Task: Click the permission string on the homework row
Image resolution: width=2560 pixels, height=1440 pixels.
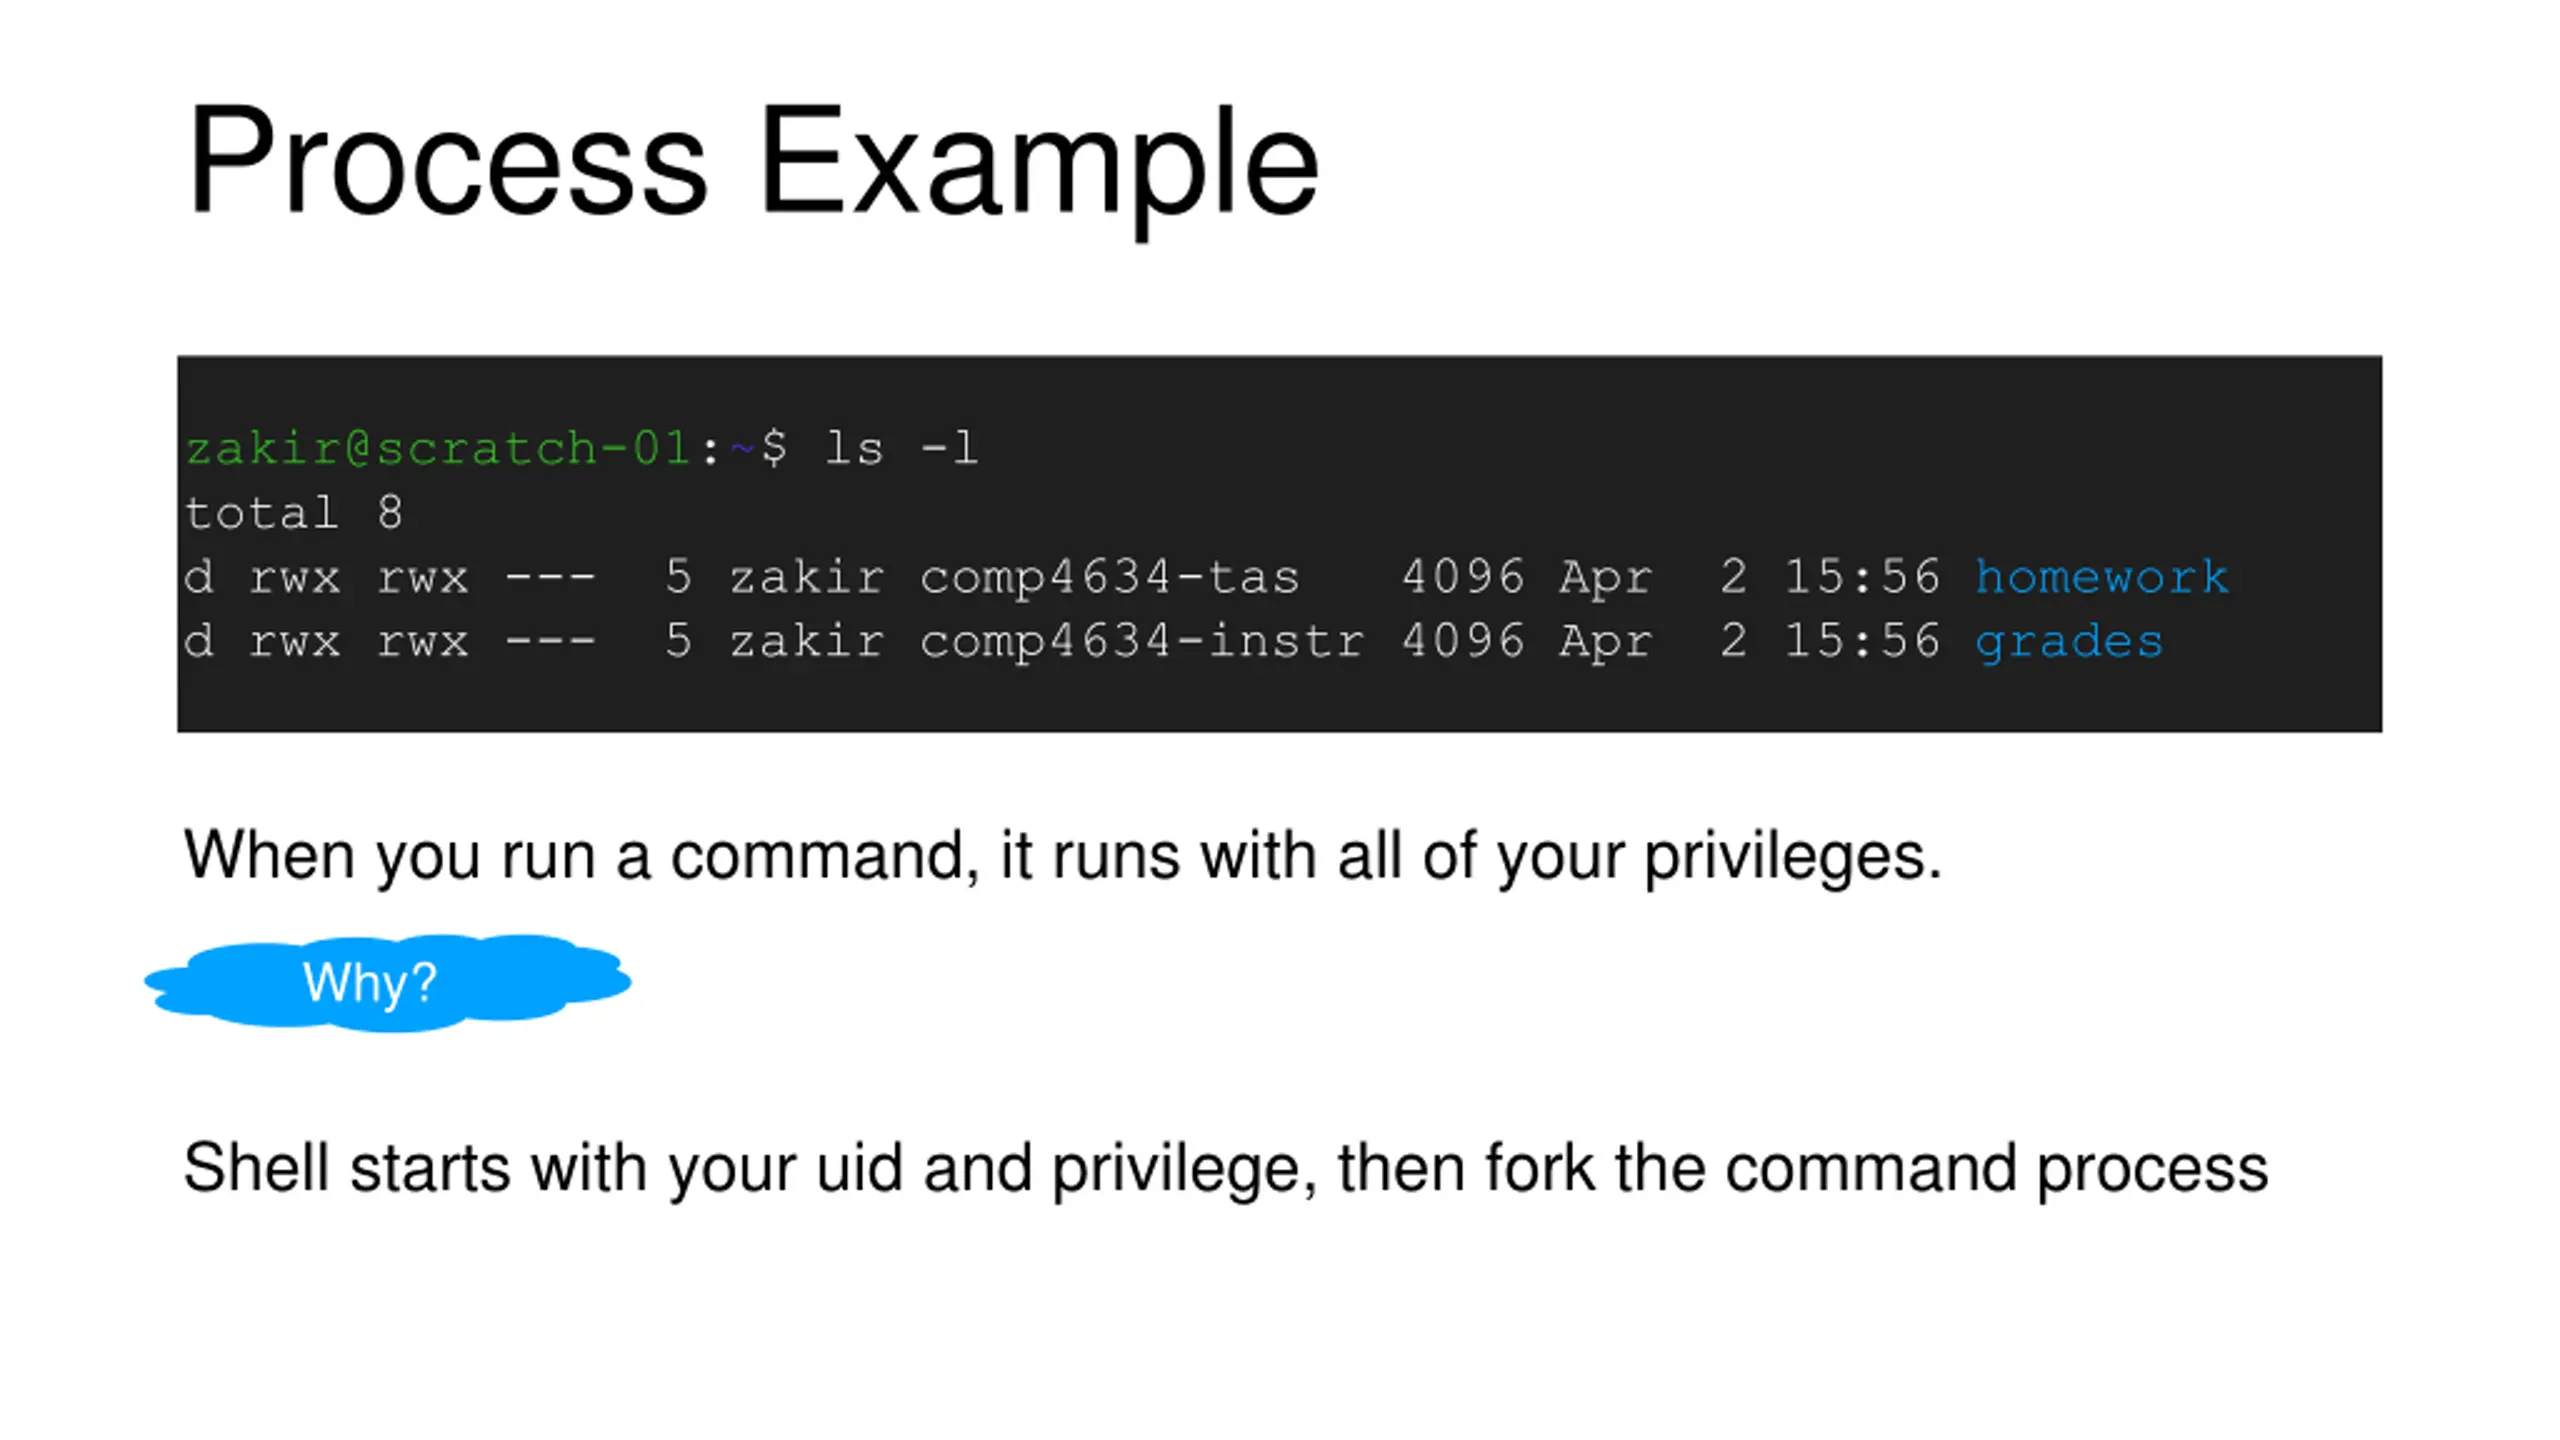Action: pyautogui.click(x=390, y=577)
